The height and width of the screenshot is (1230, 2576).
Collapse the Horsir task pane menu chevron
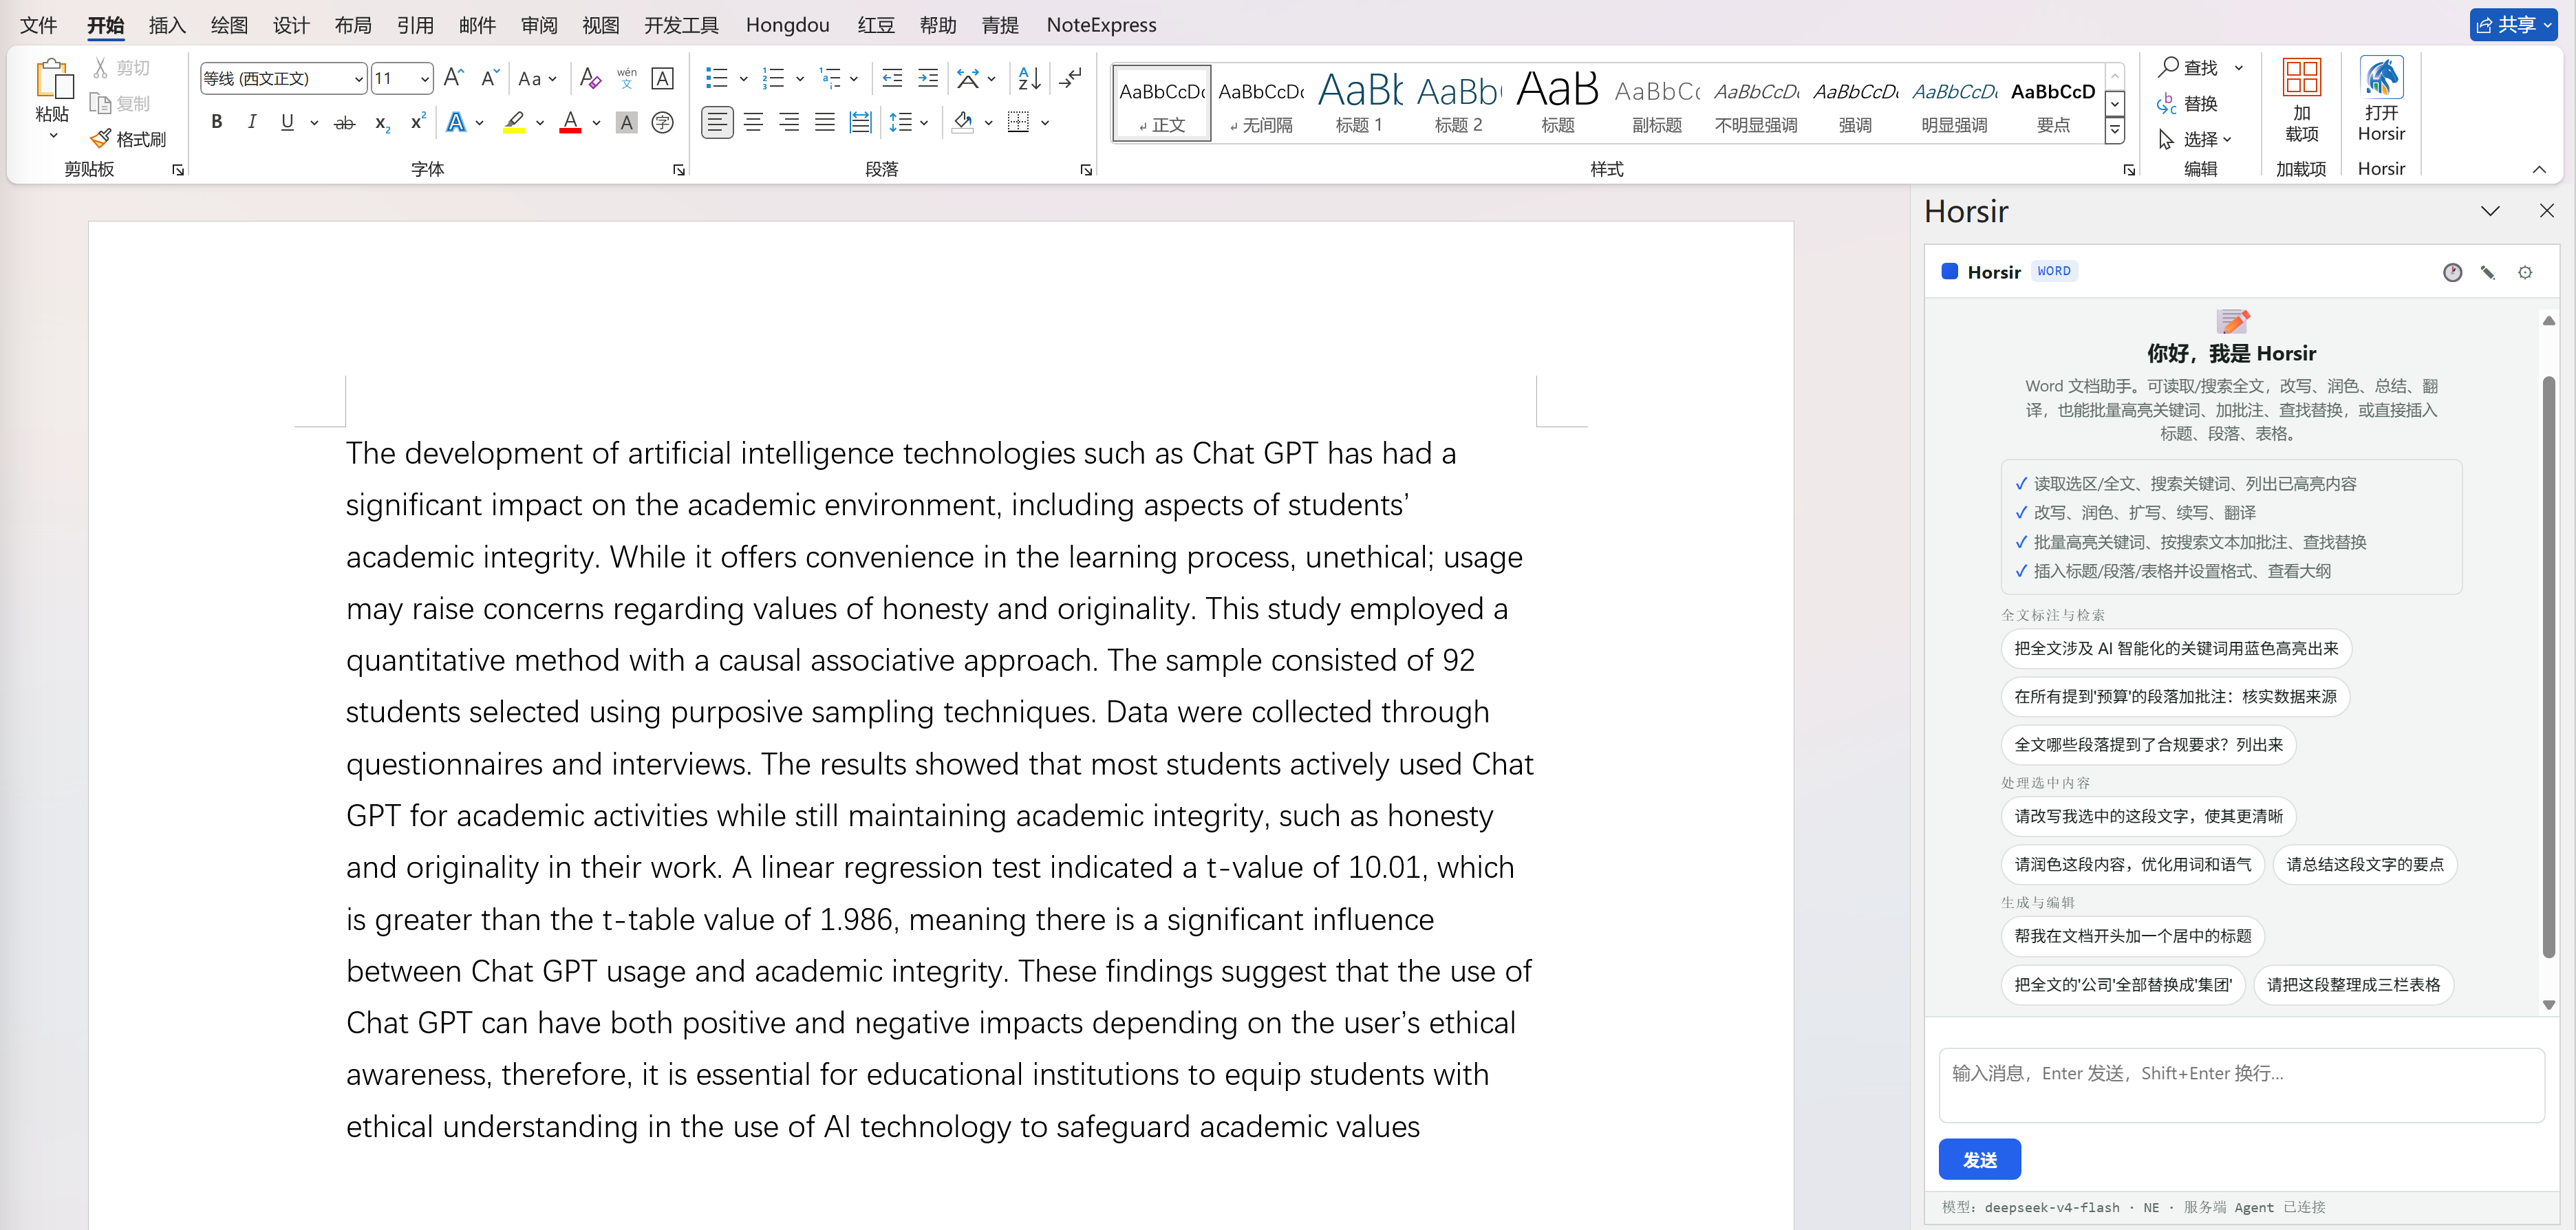[x=2490, y=211]
